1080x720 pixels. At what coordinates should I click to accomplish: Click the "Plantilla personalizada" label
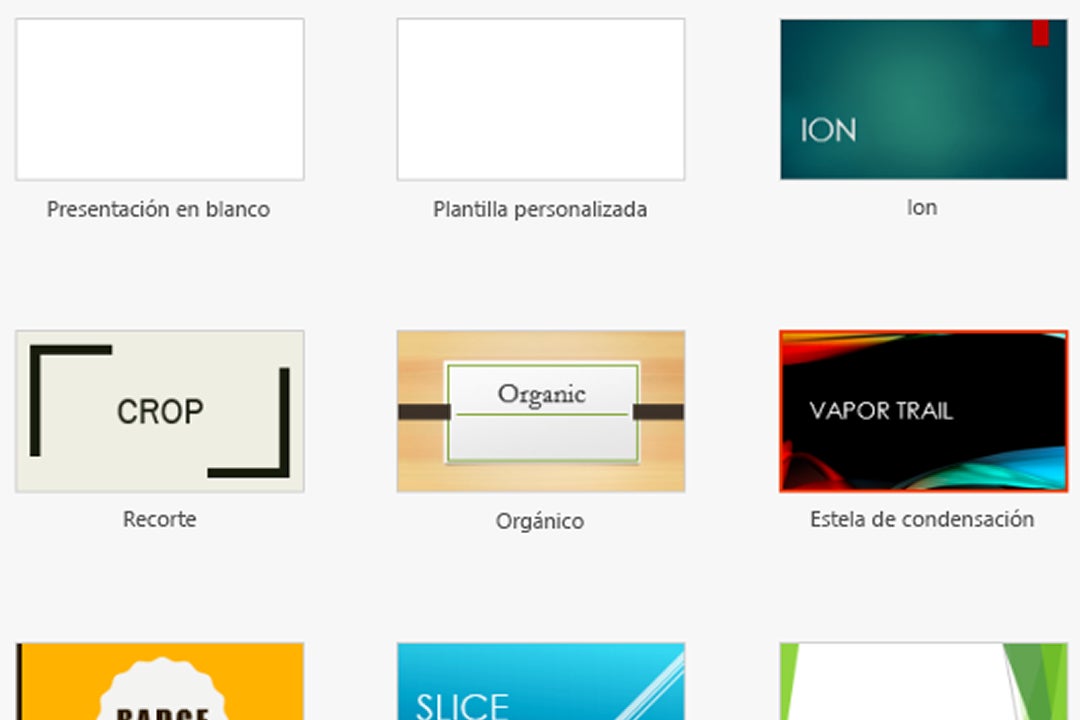(x=540, y=210)
